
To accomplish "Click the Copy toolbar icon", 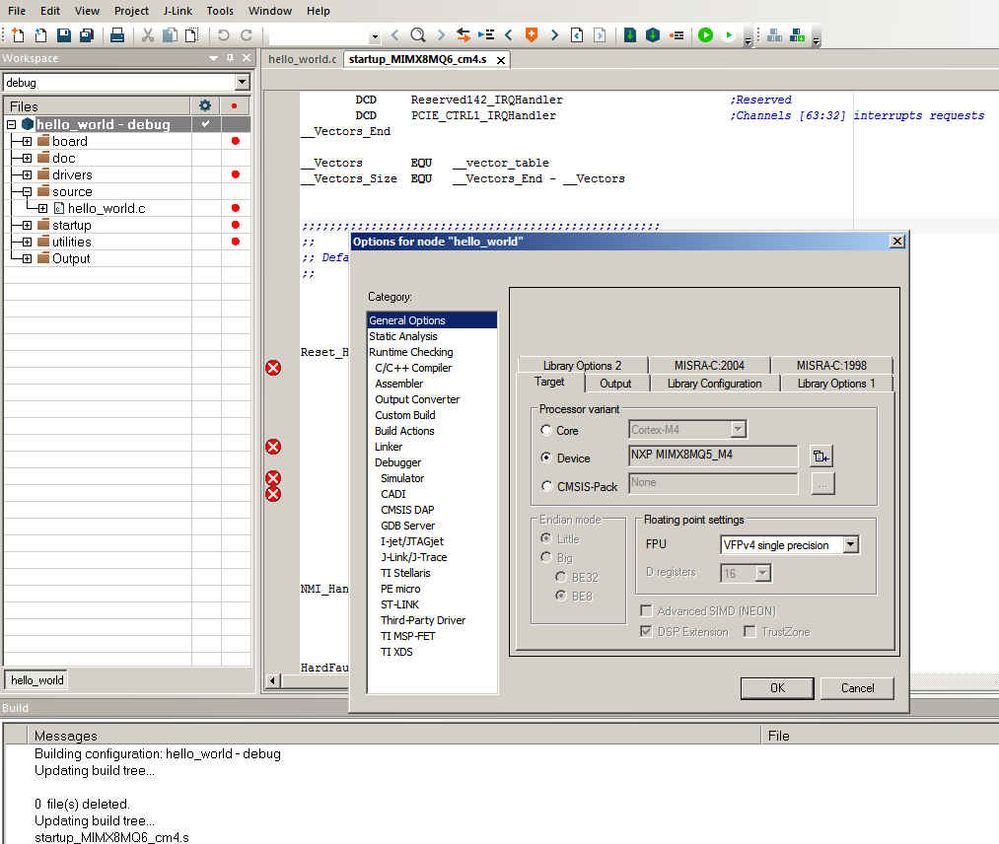I will (170, 35).
